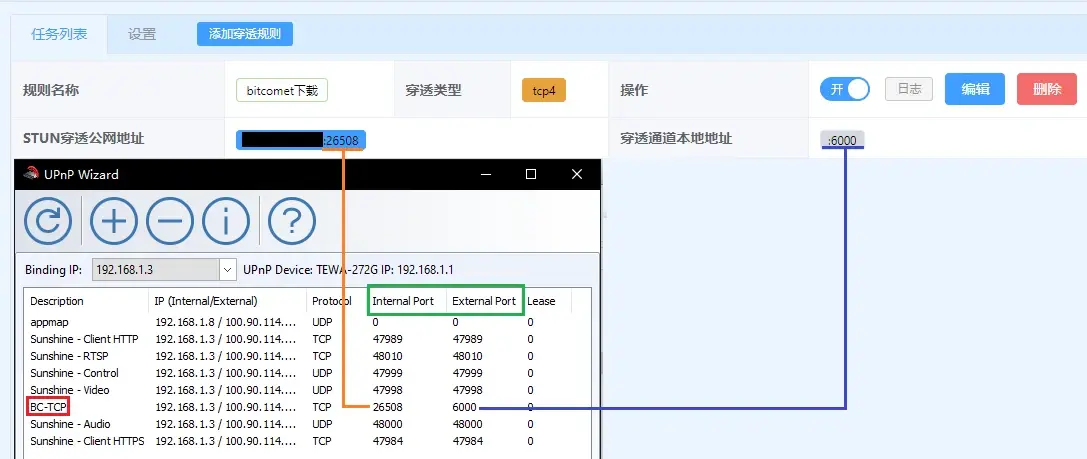Select the Sunshine - RTSP row
1087x459 pixels.
click(308, 356)
